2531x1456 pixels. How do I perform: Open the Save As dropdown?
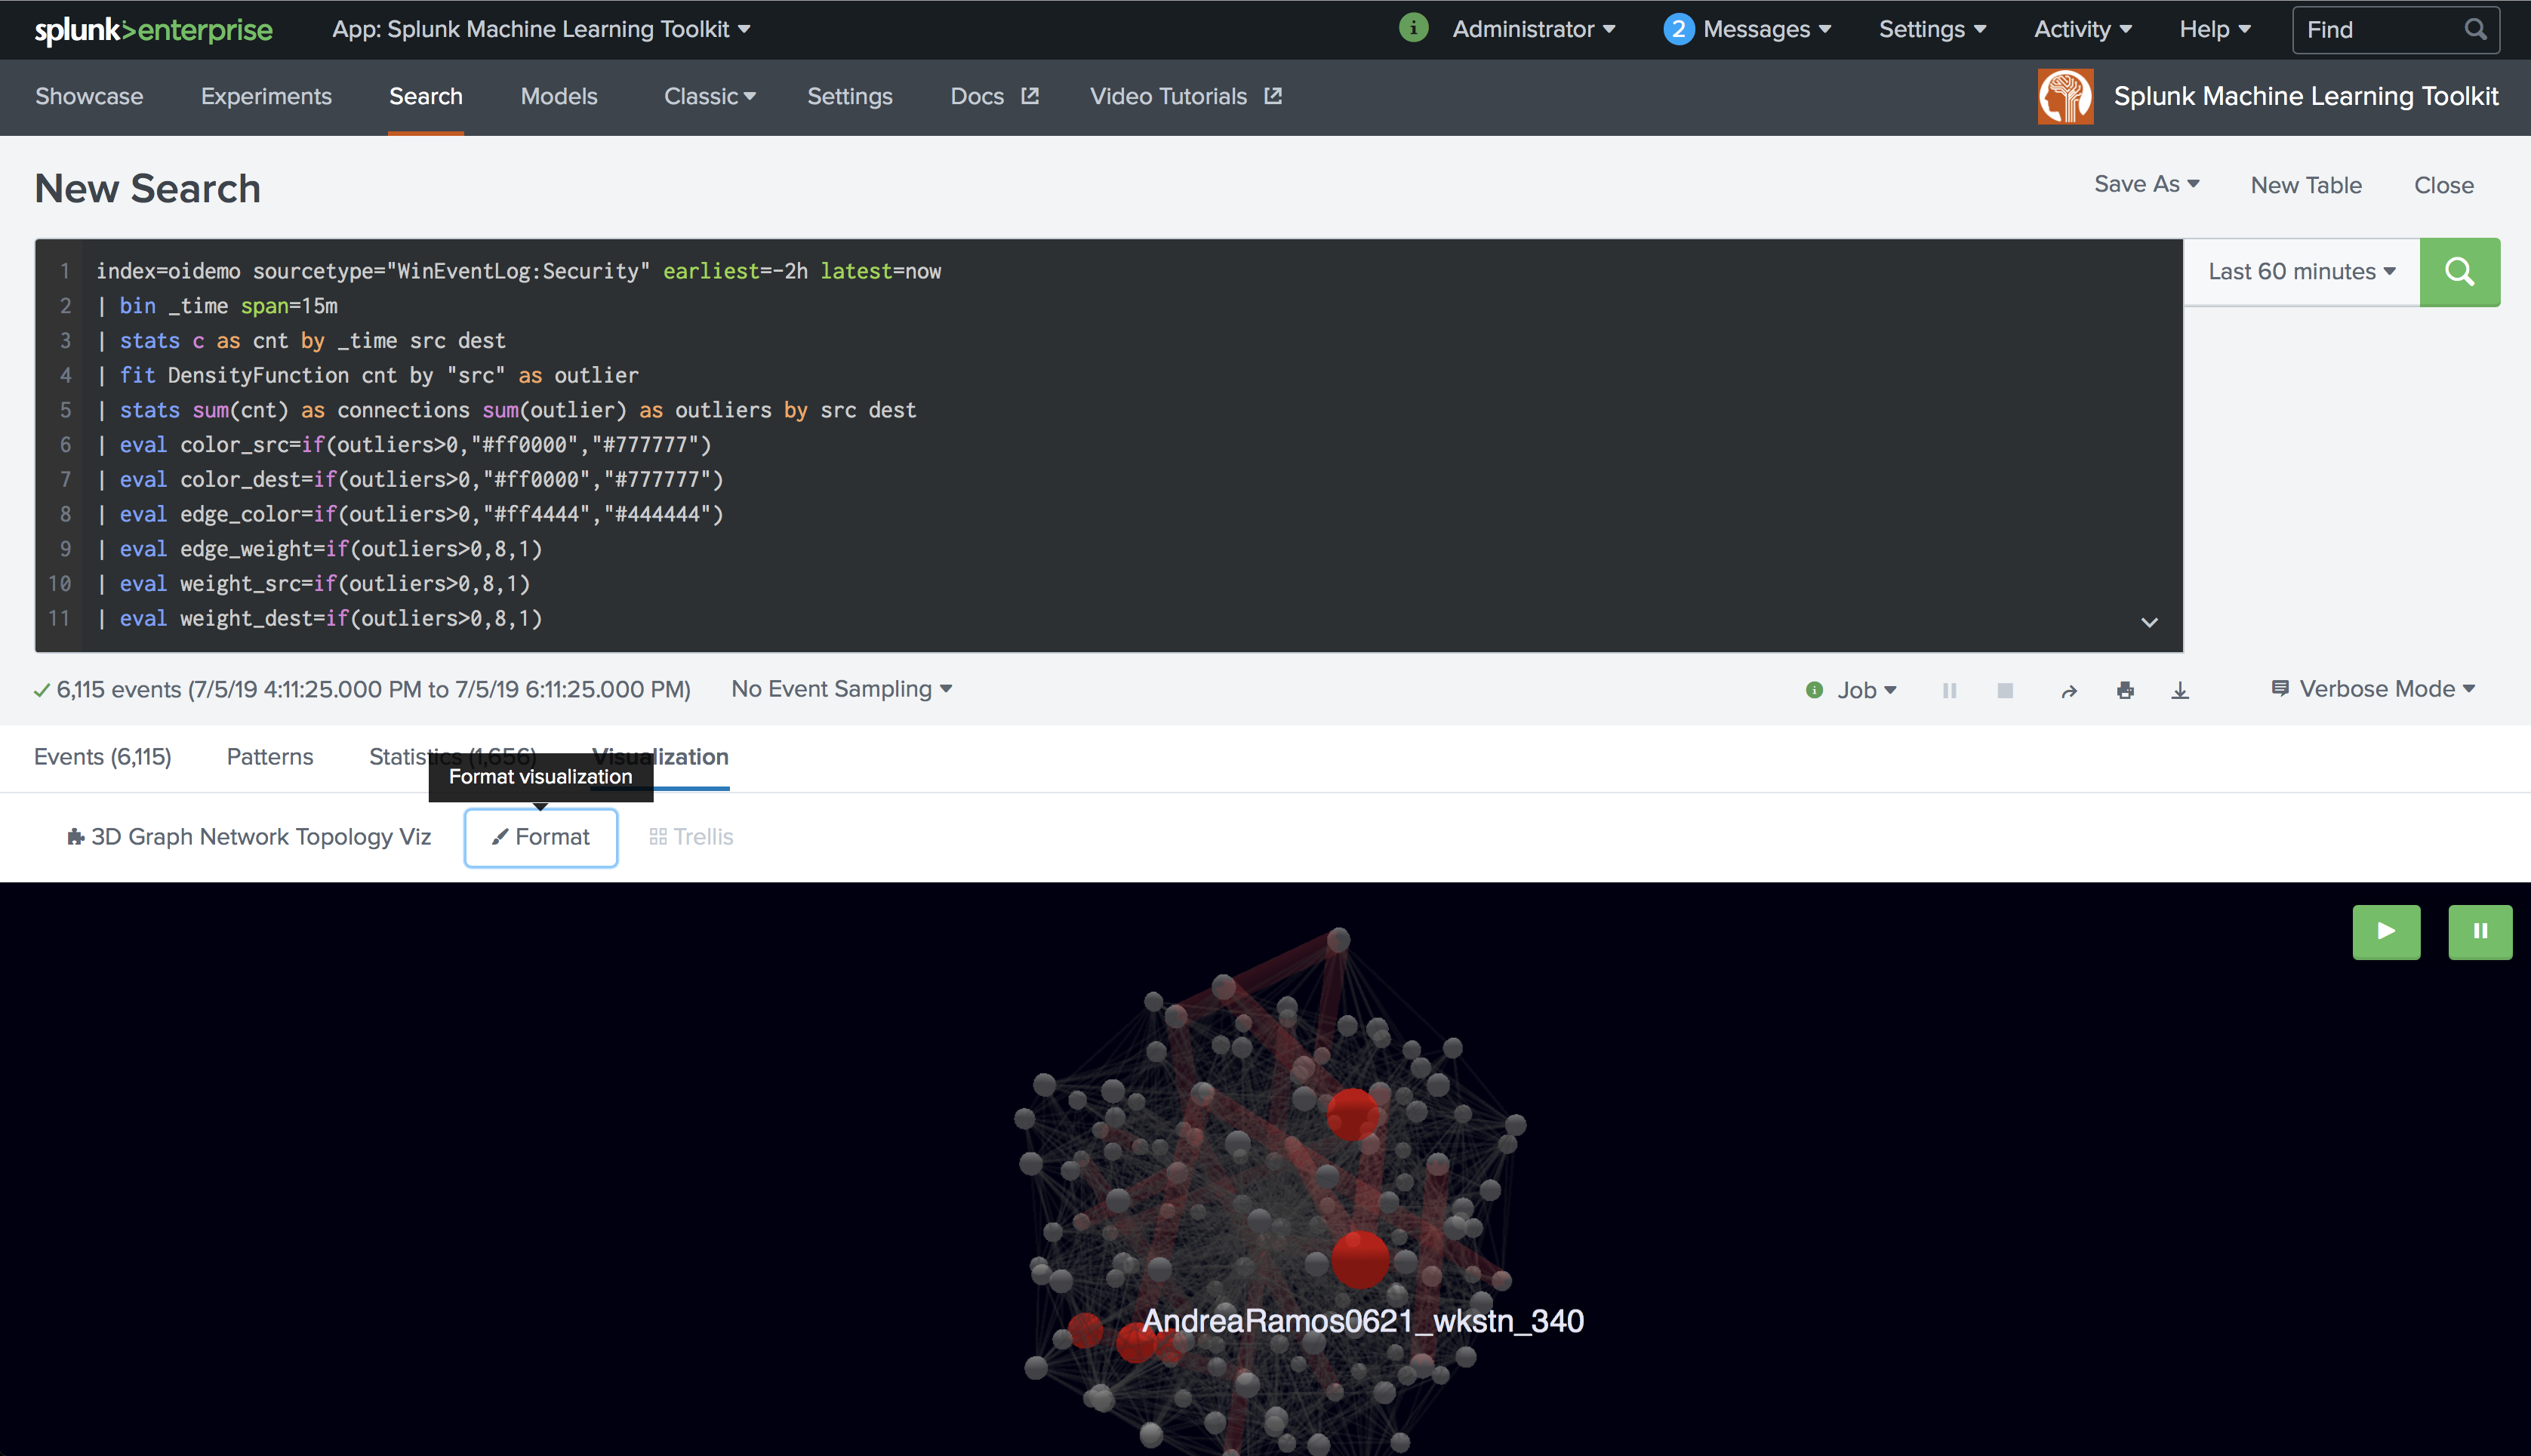tap(2146, 184)
